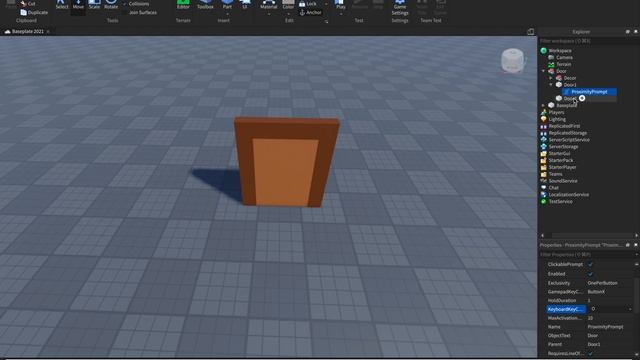Select LocalizationService in the Explorer
Screen dimensions: 640x360
click(569, 195)
